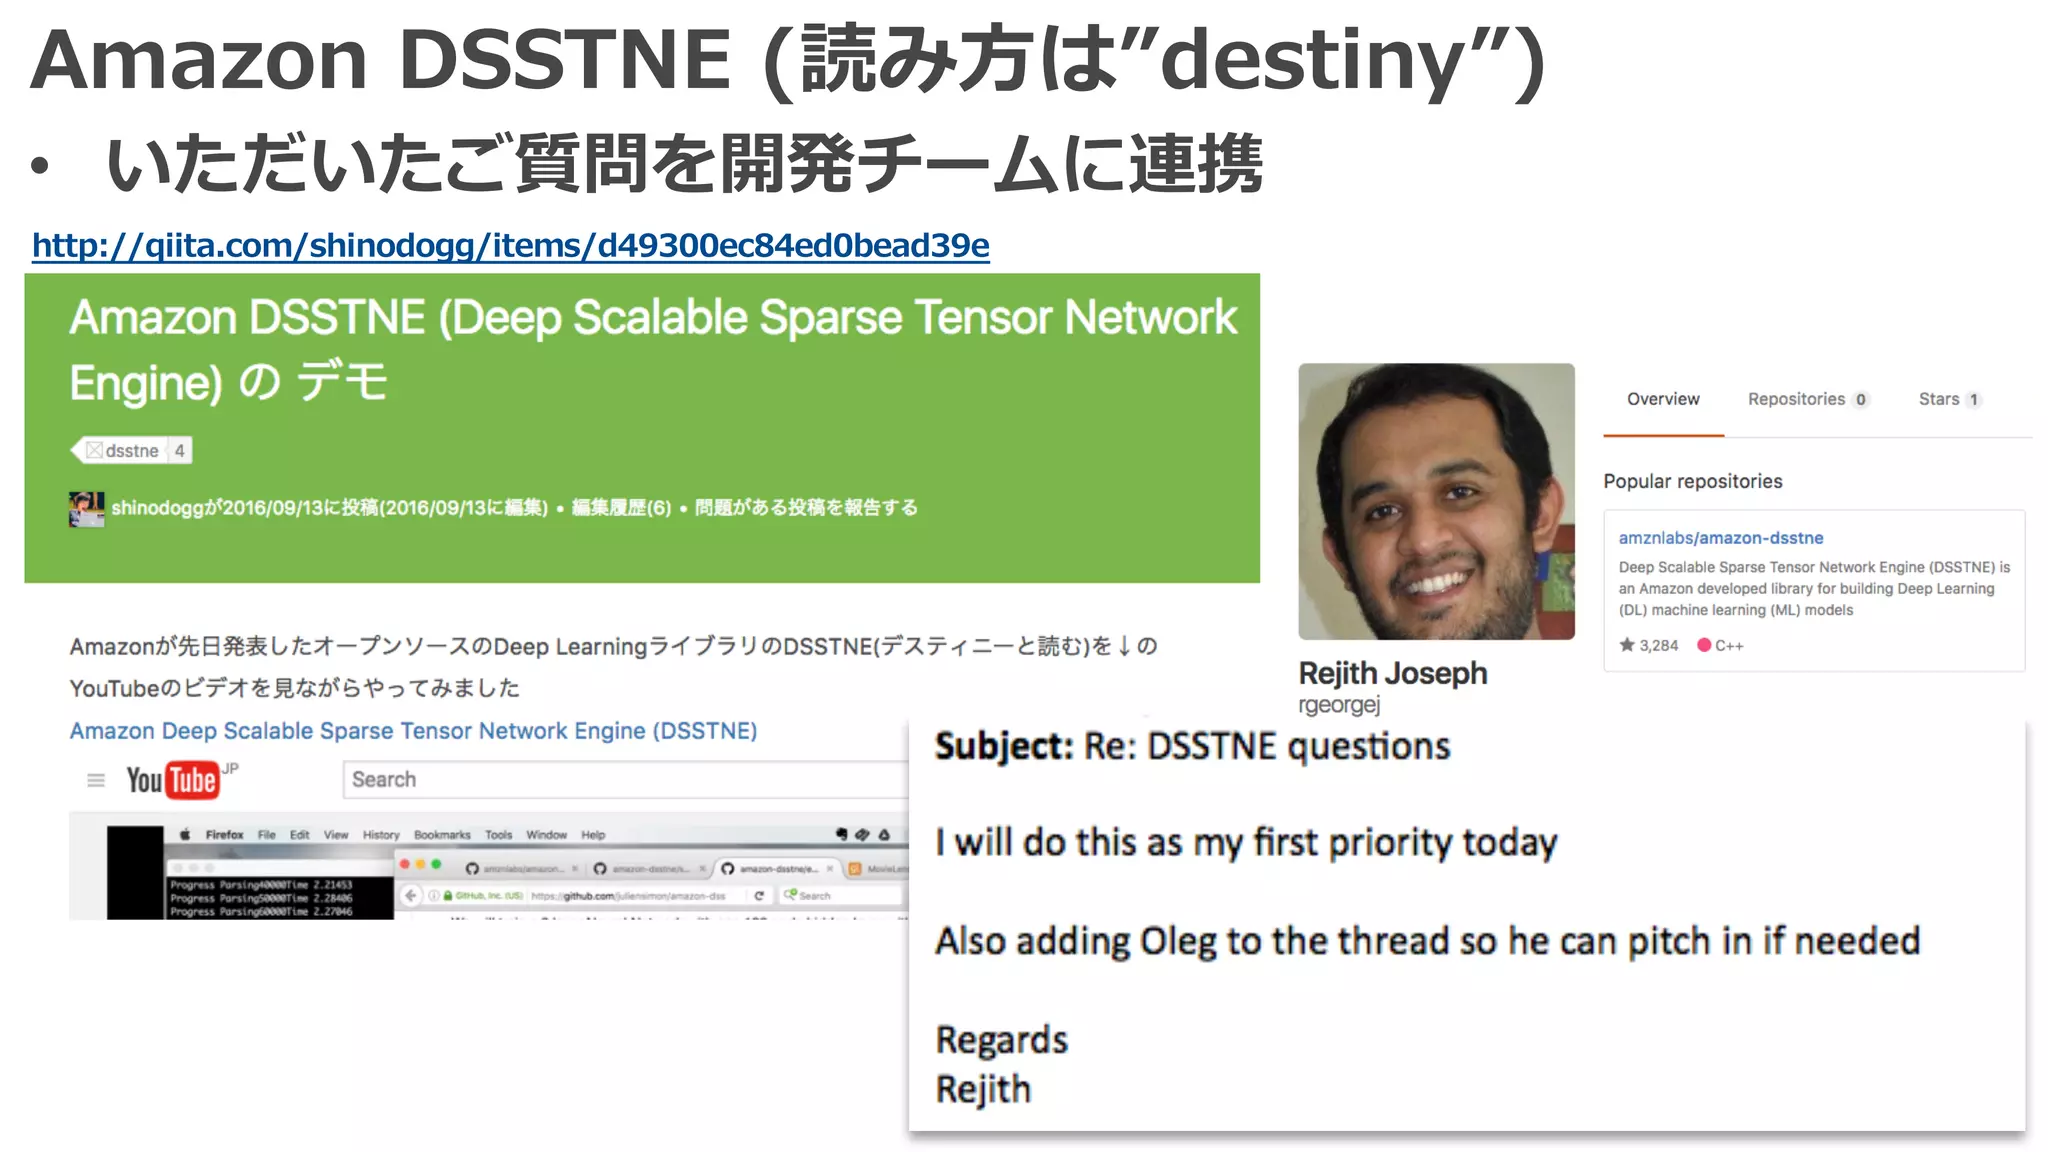Image resolution: width=2048 pixels, height=1152 pixels.
Task: Open the YouTube hamburger menu
Action: click(x=96, y=780)
